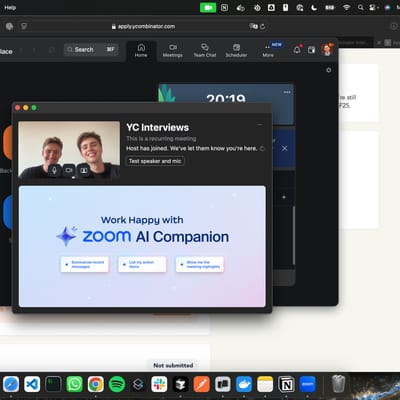Screen dimensions: 400x400
Task: Click the privacy shield icon left of address bar
Action: coord(24,26)
